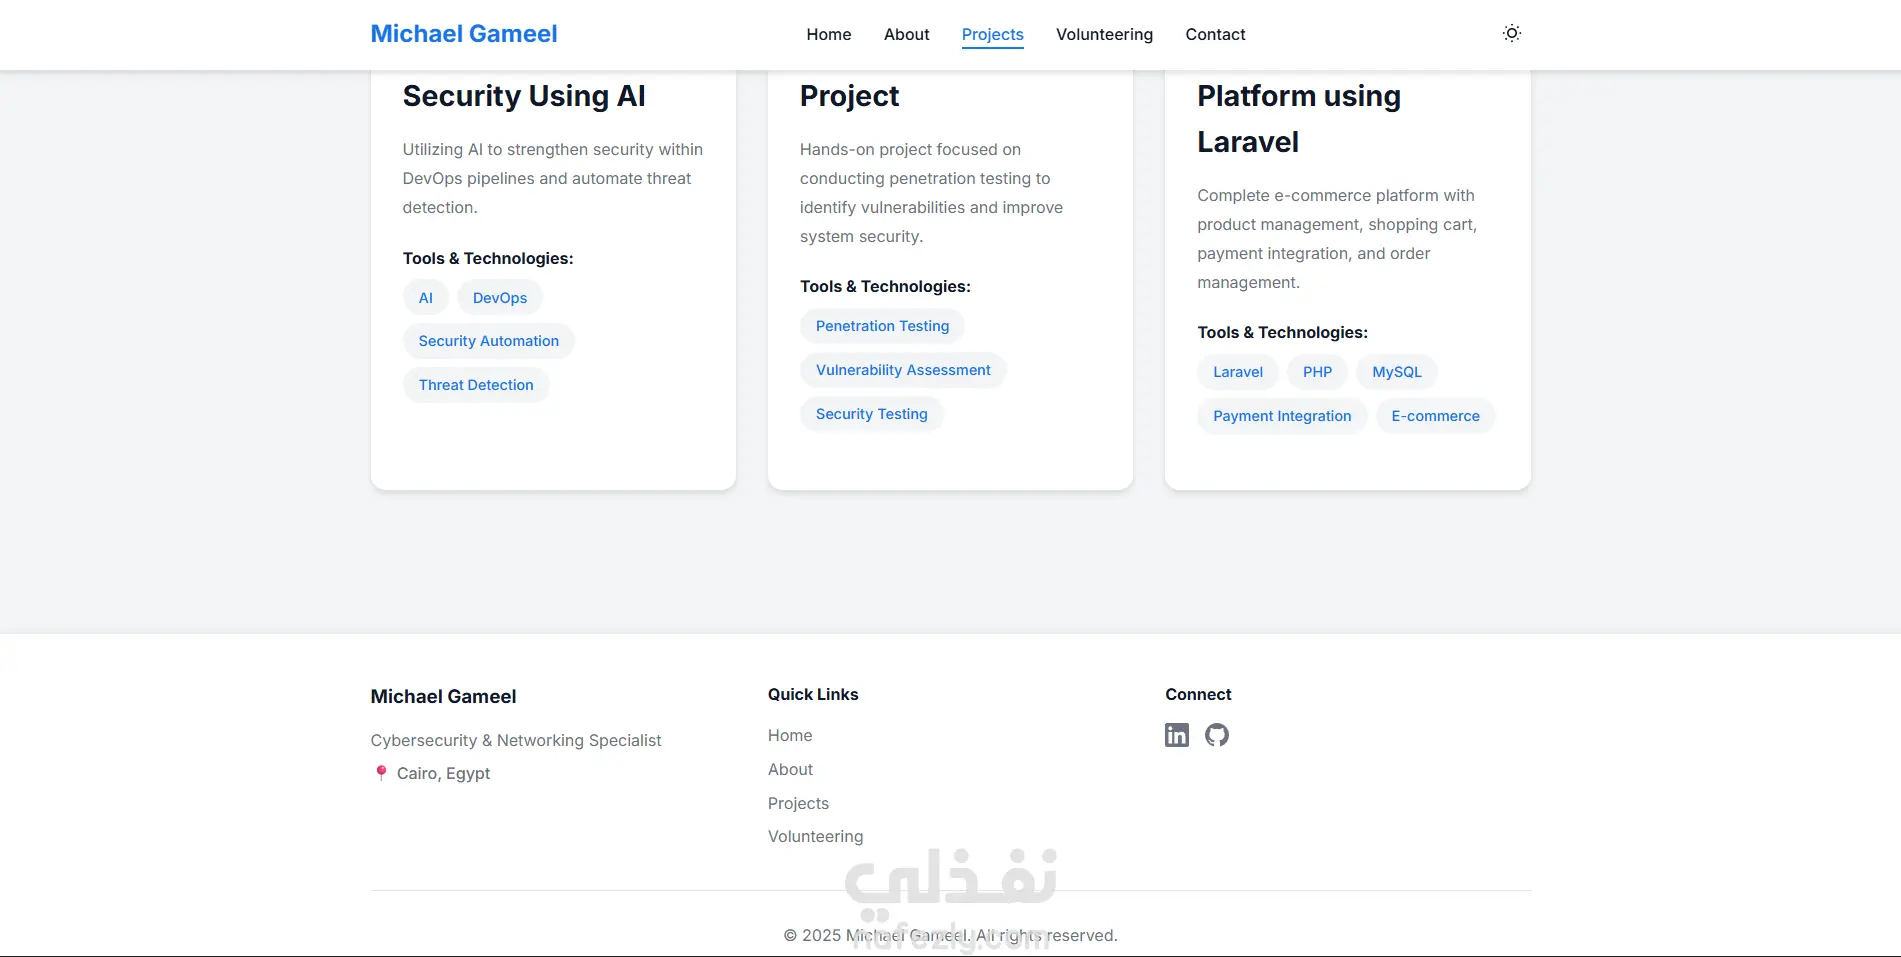This screenshot has height=957, width=1901.
Task: Click the footer Volunteering quick link
Action: (x=815, y=836)
